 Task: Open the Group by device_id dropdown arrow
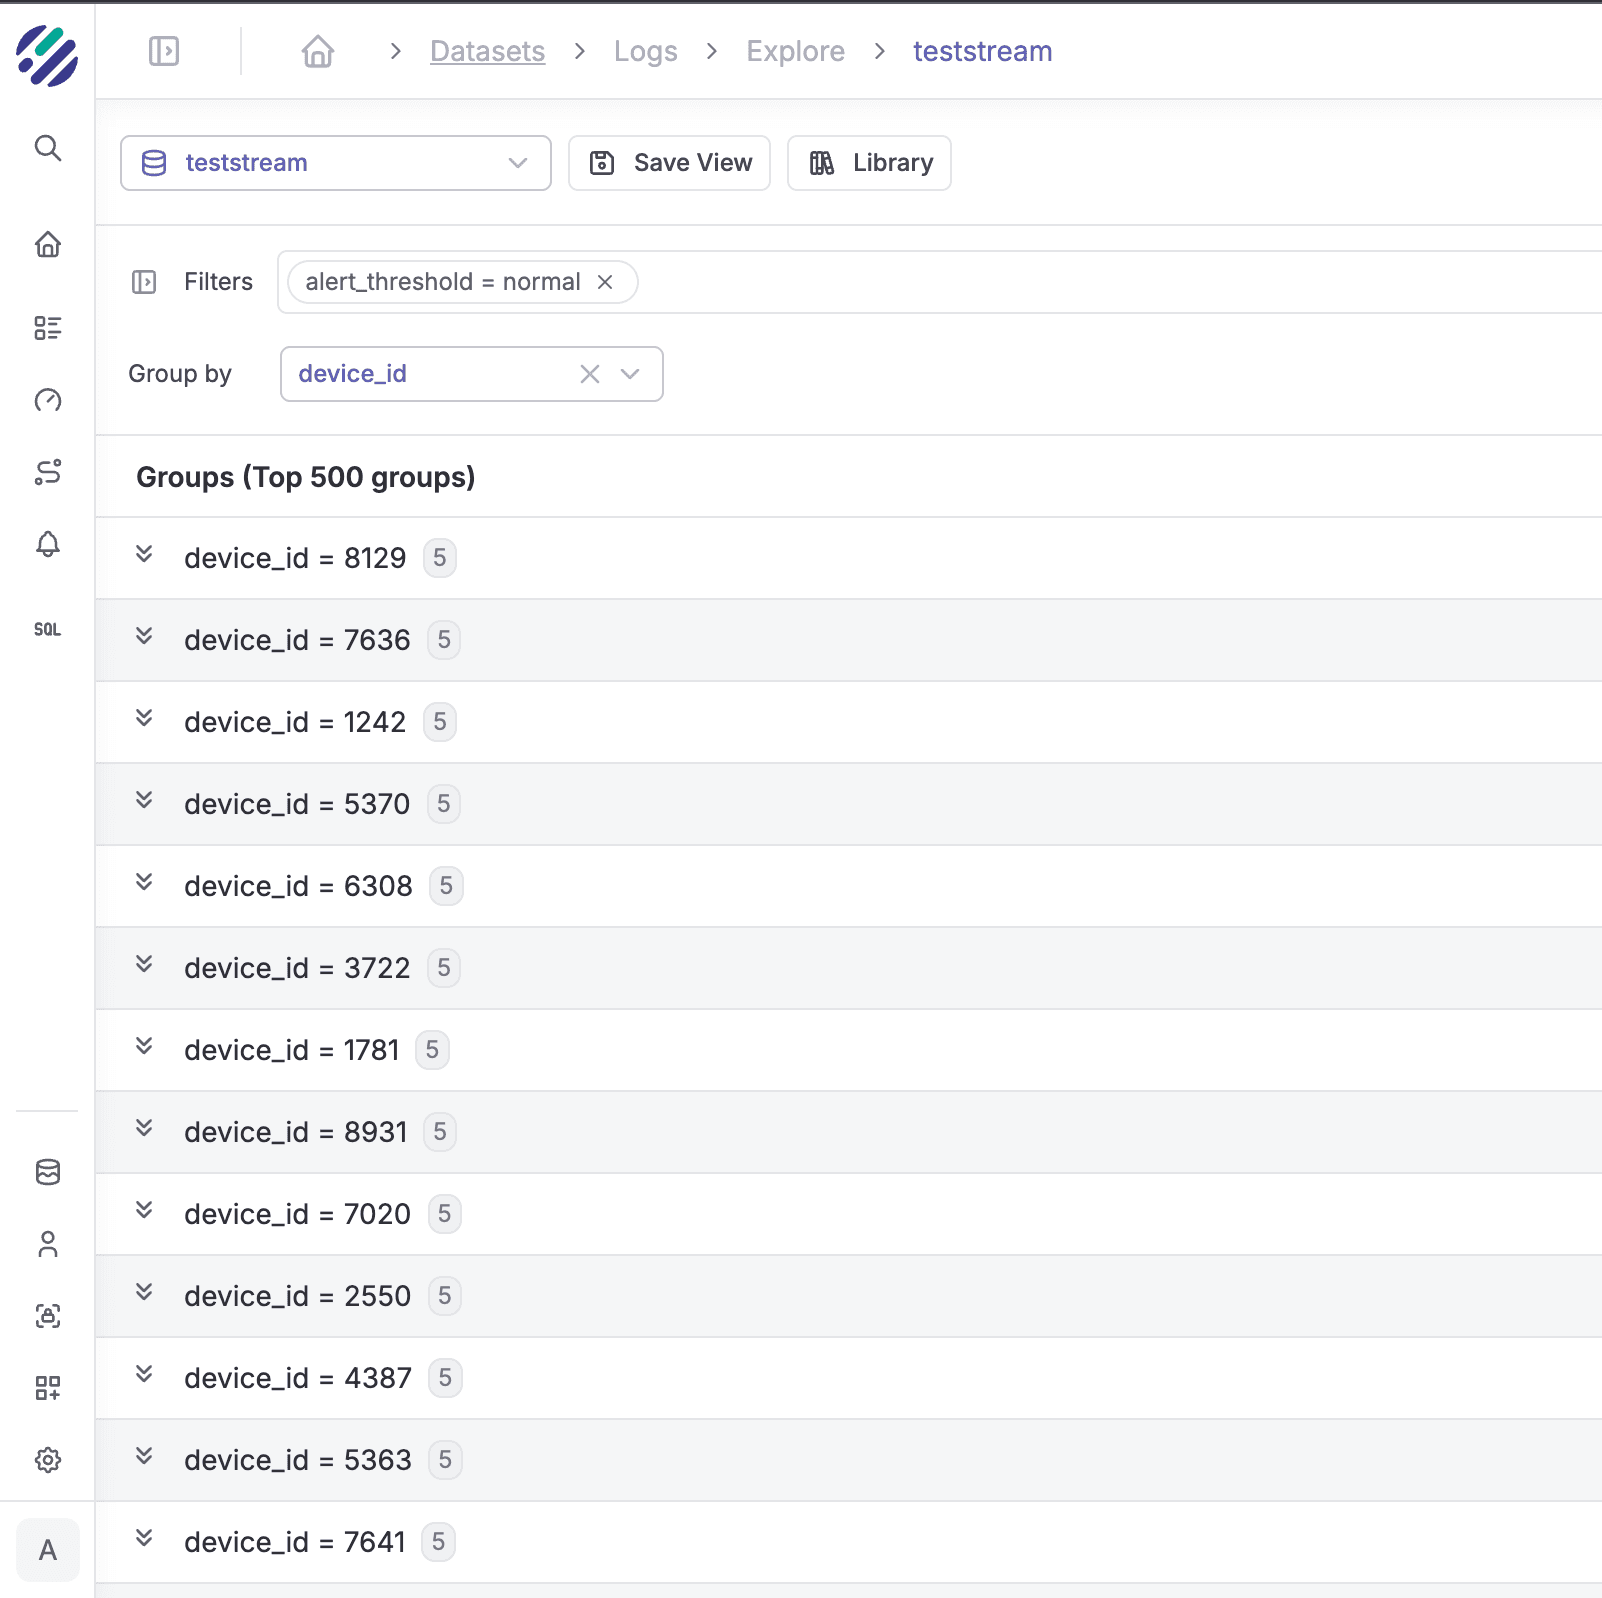tap(630, 374)
